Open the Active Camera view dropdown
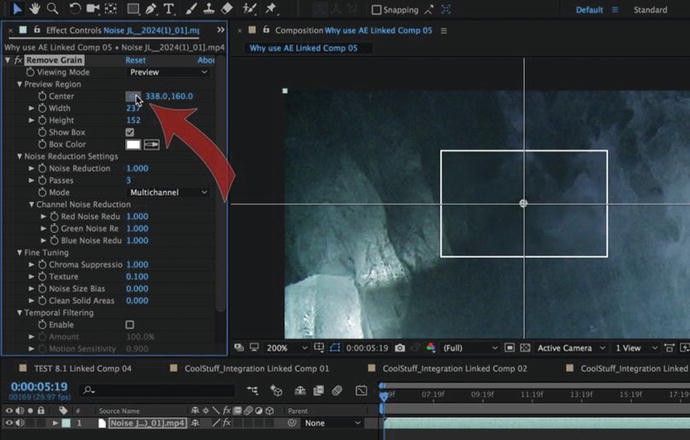The height and width of the screenshot is (440, 690). pyautogui.click(x=571, y=348)
